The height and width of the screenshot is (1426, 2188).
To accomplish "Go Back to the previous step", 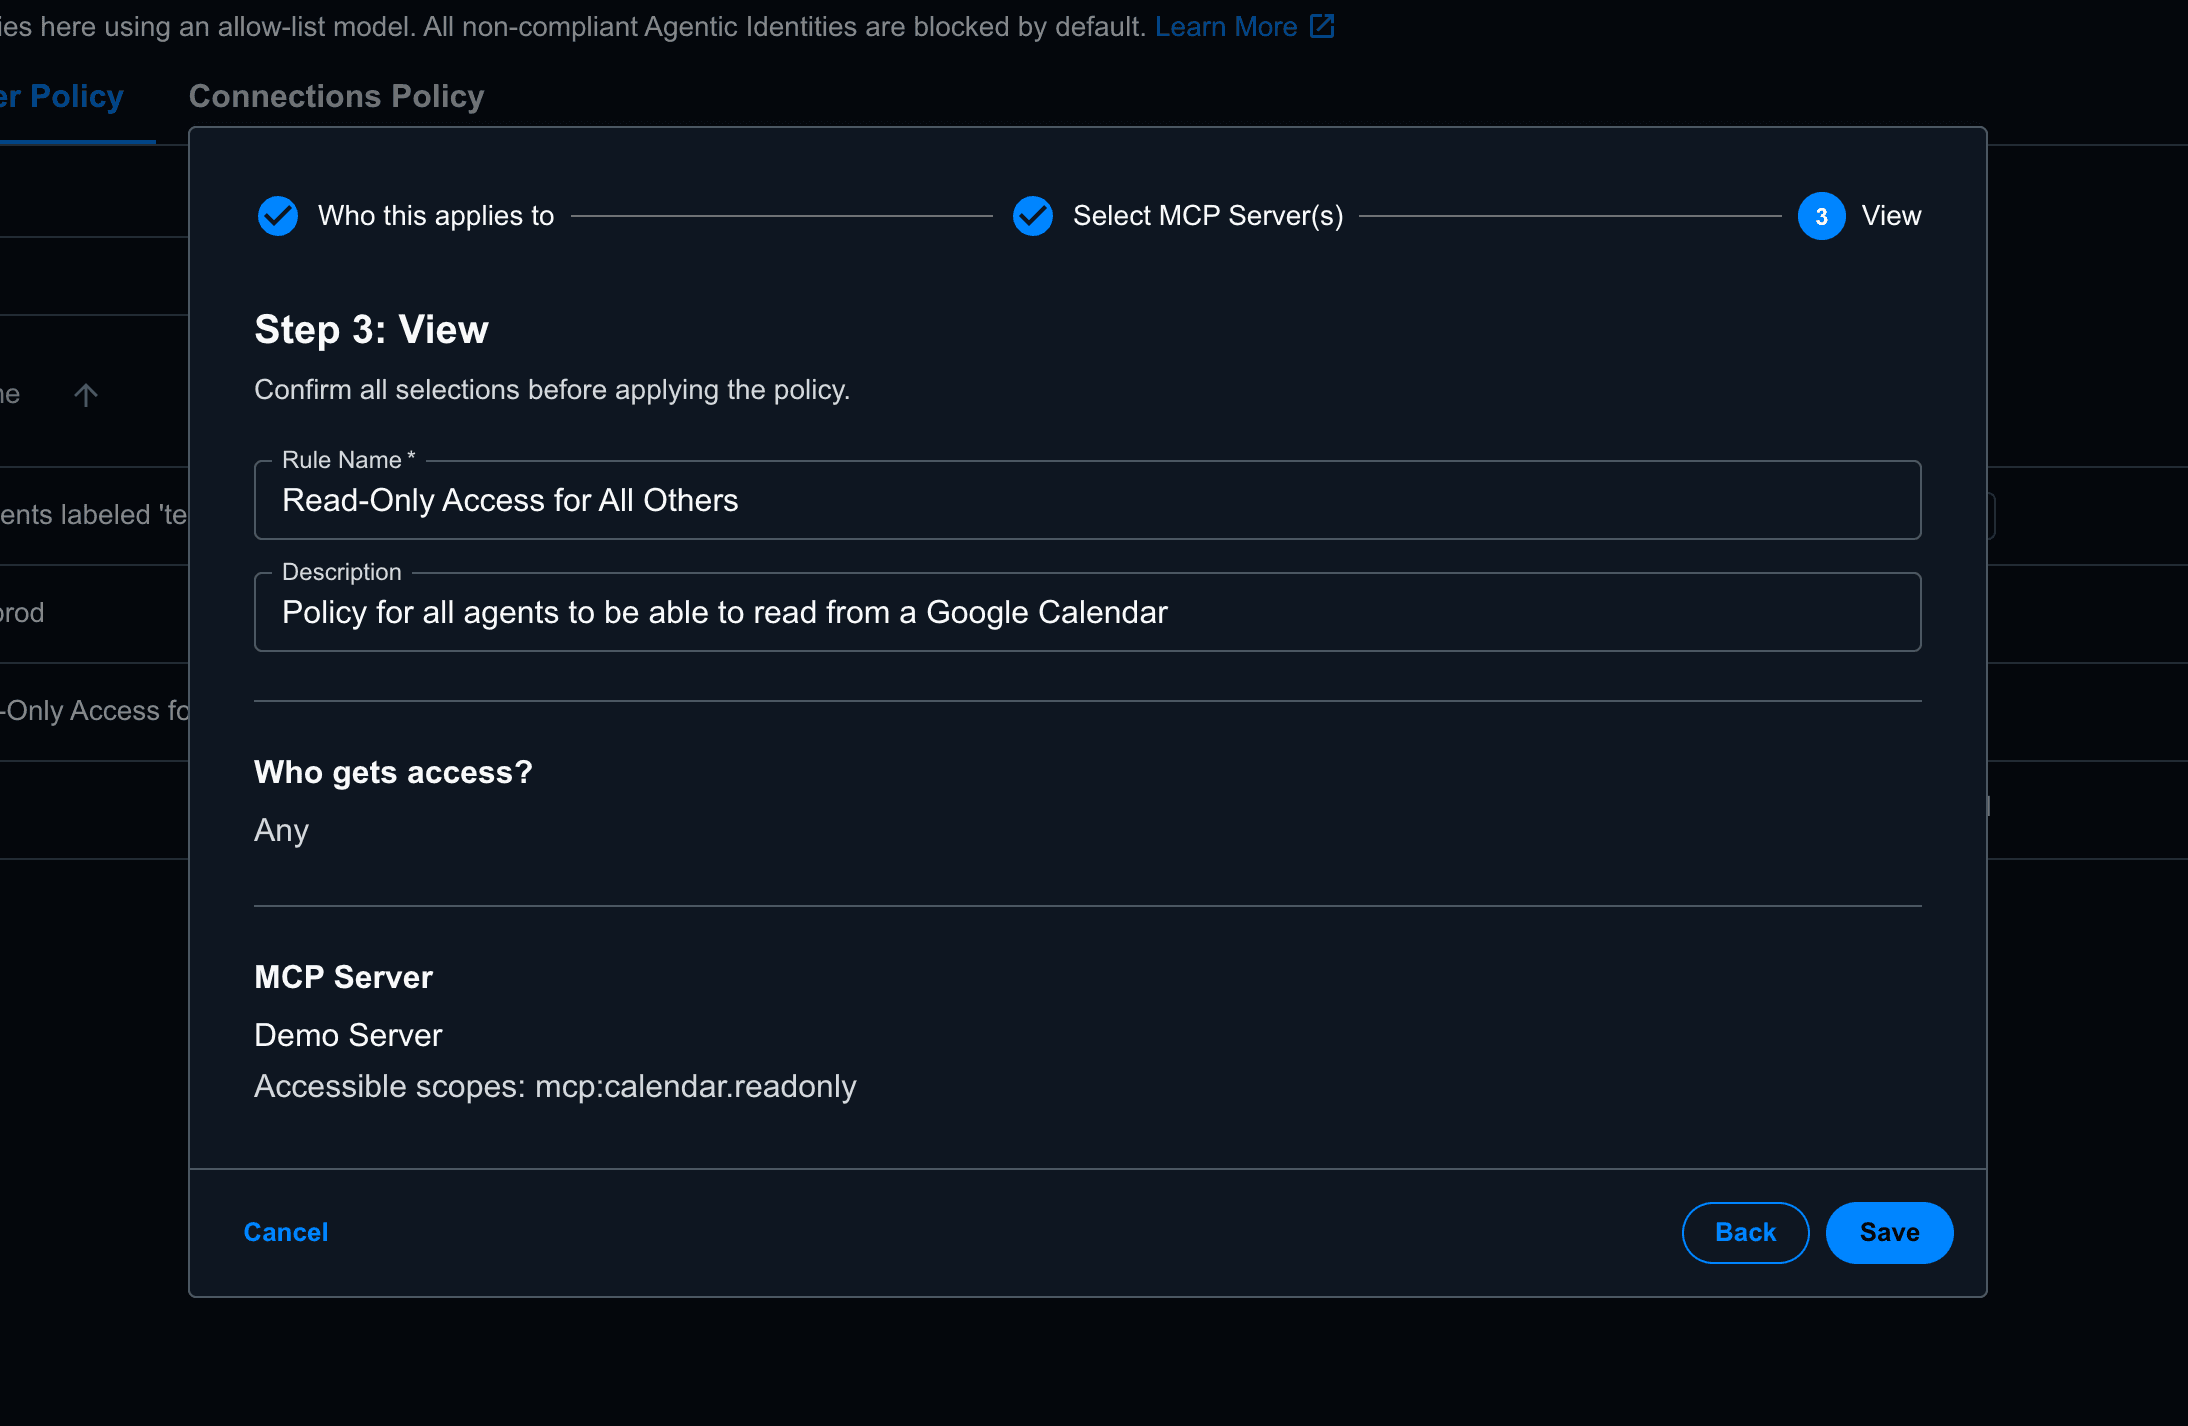I will pyautogui.click(x=1744, y=1232).
